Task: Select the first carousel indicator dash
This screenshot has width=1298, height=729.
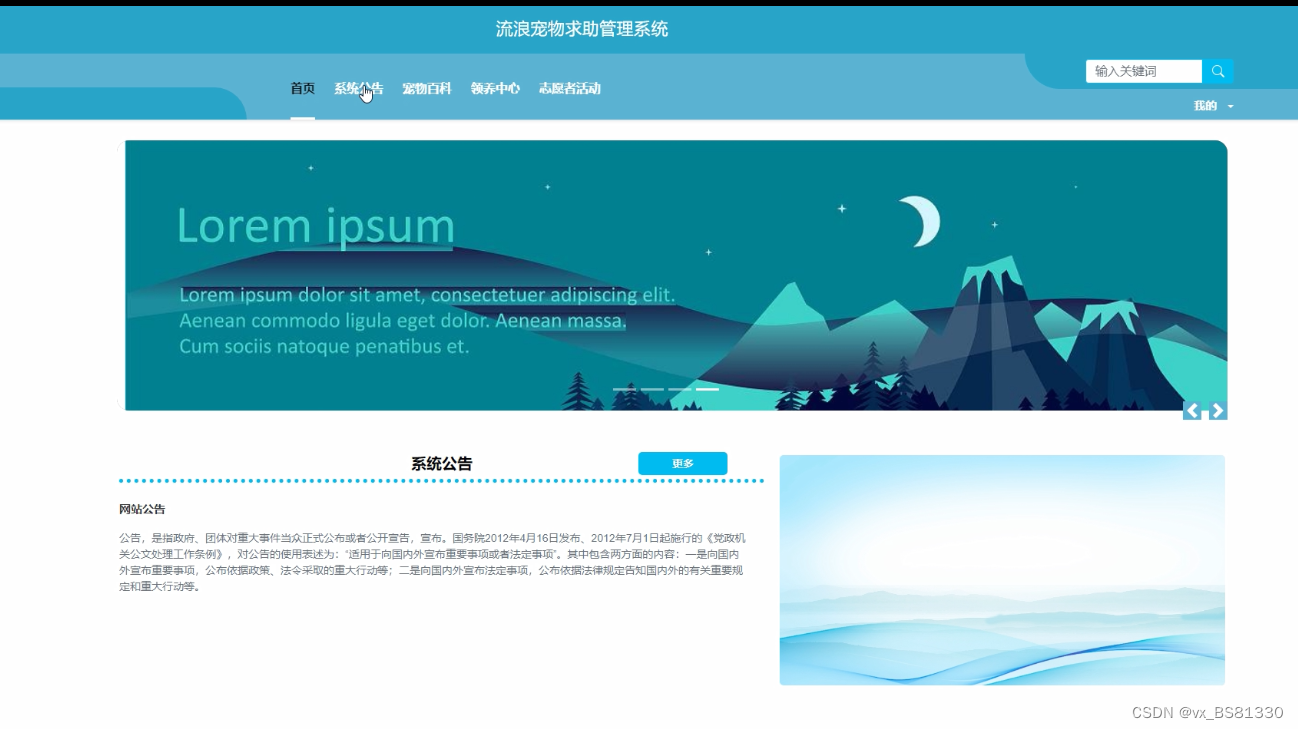Action: (624, 389)
